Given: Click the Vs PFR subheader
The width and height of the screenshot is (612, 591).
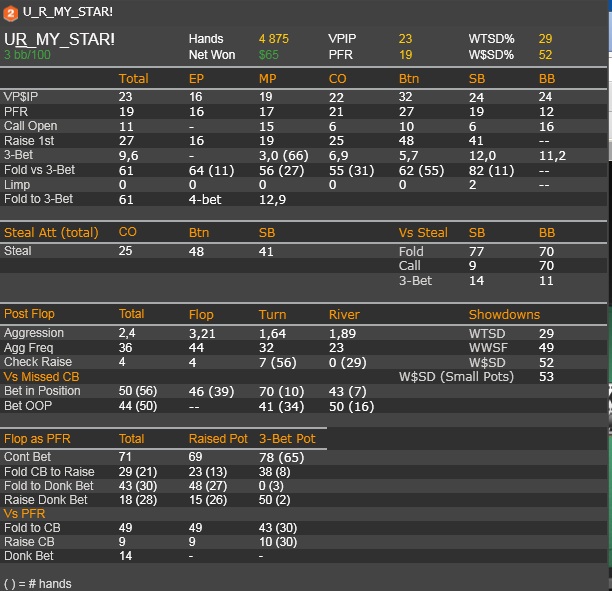Looking at the screenshot, I should [x=25, y=514].
